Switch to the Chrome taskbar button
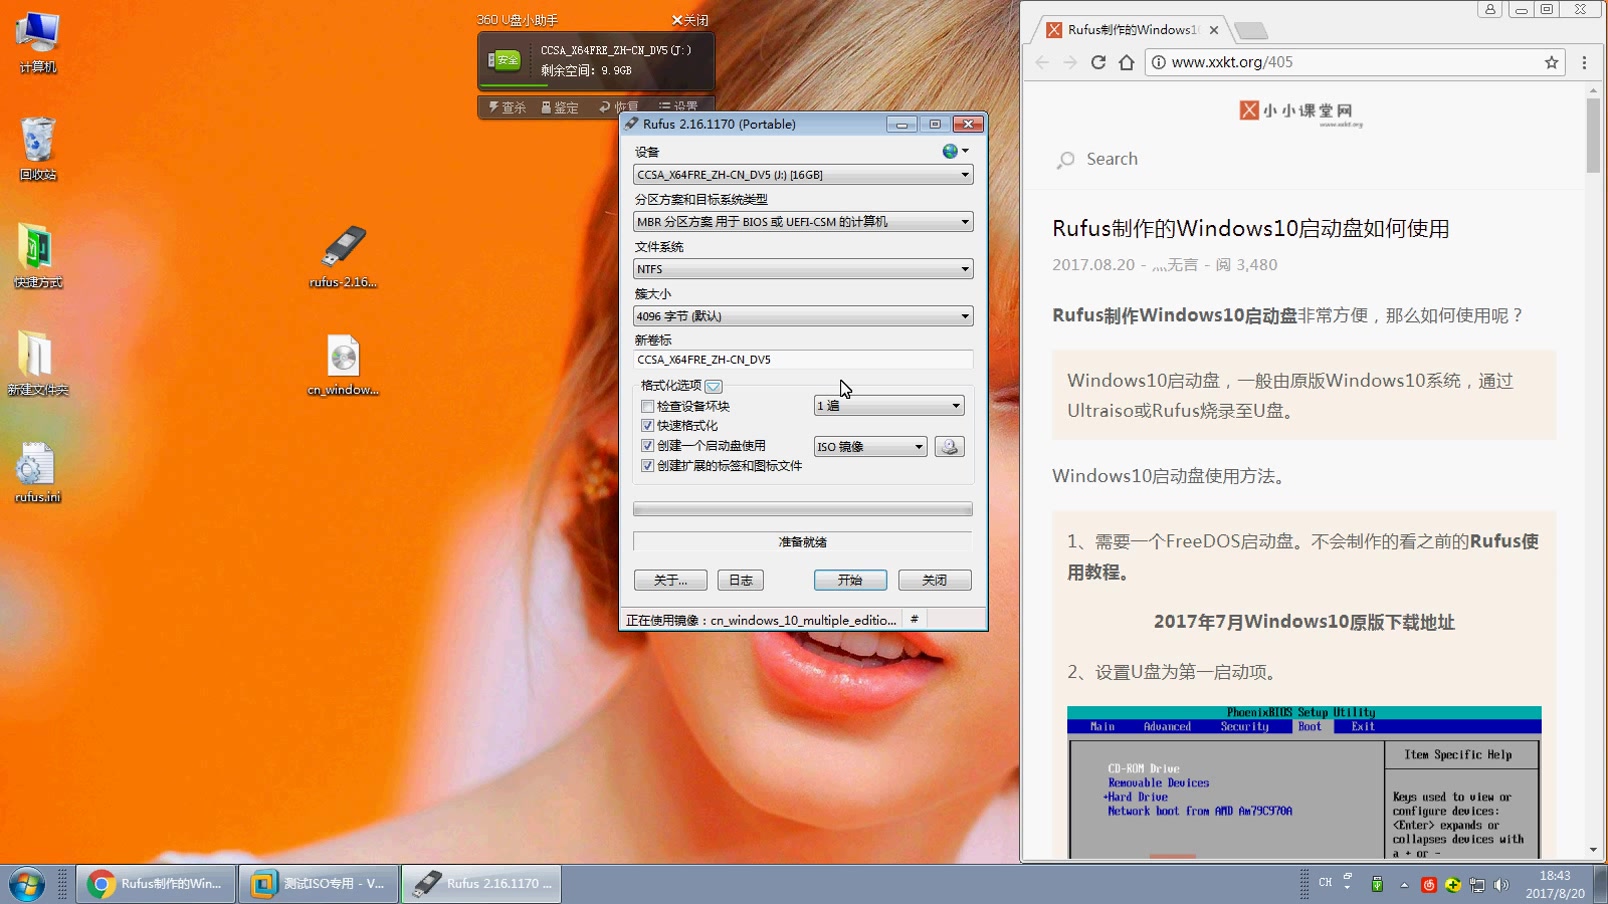This screenshot has width=1608, height=904. pyautogui.click(x=156, y=884)
